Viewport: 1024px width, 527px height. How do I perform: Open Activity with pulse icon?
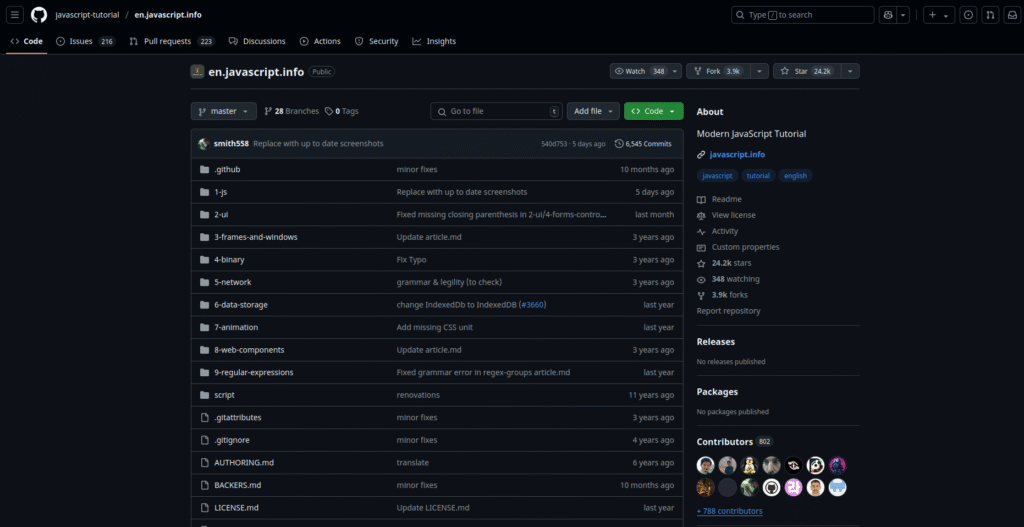coord(717,231)
